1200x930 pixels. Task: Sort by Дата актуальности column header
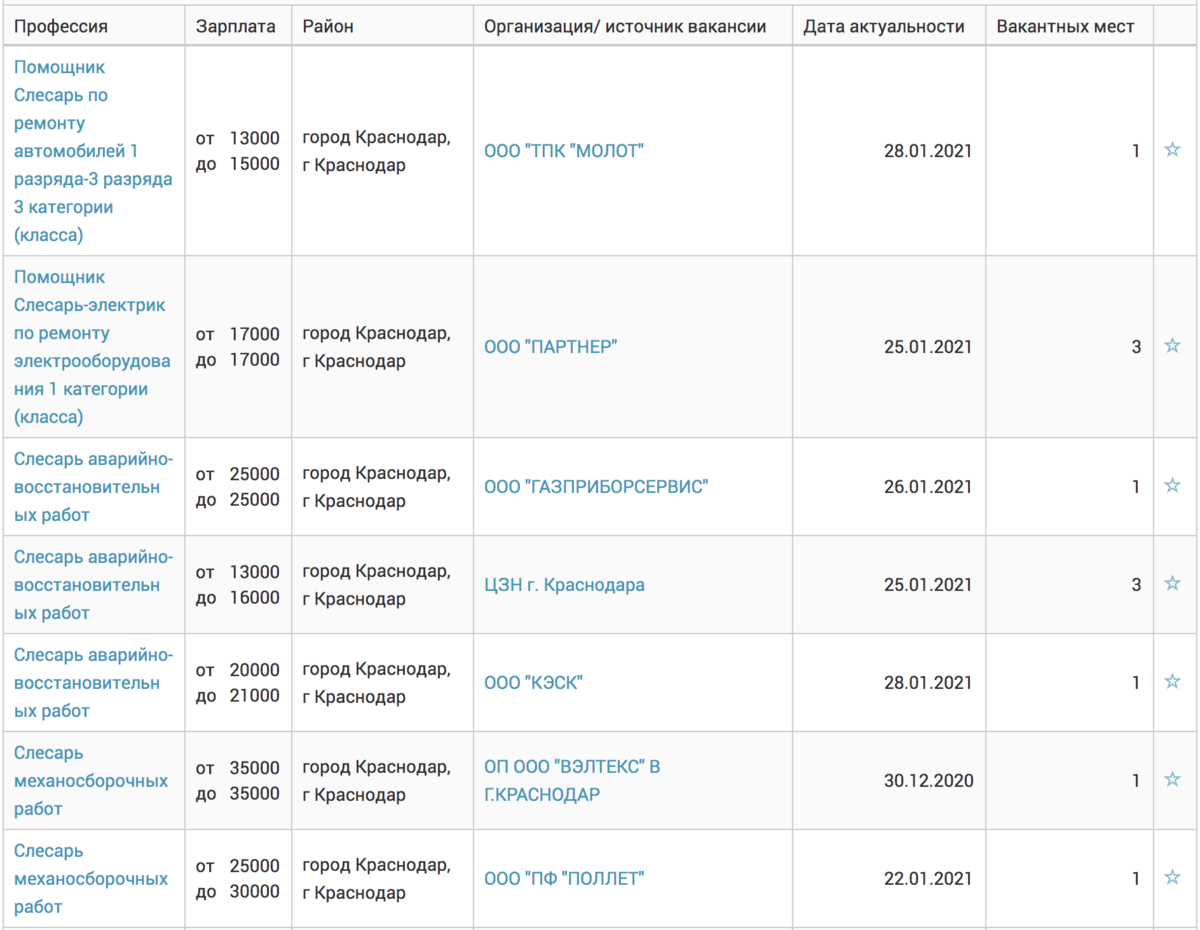[883, 27]
